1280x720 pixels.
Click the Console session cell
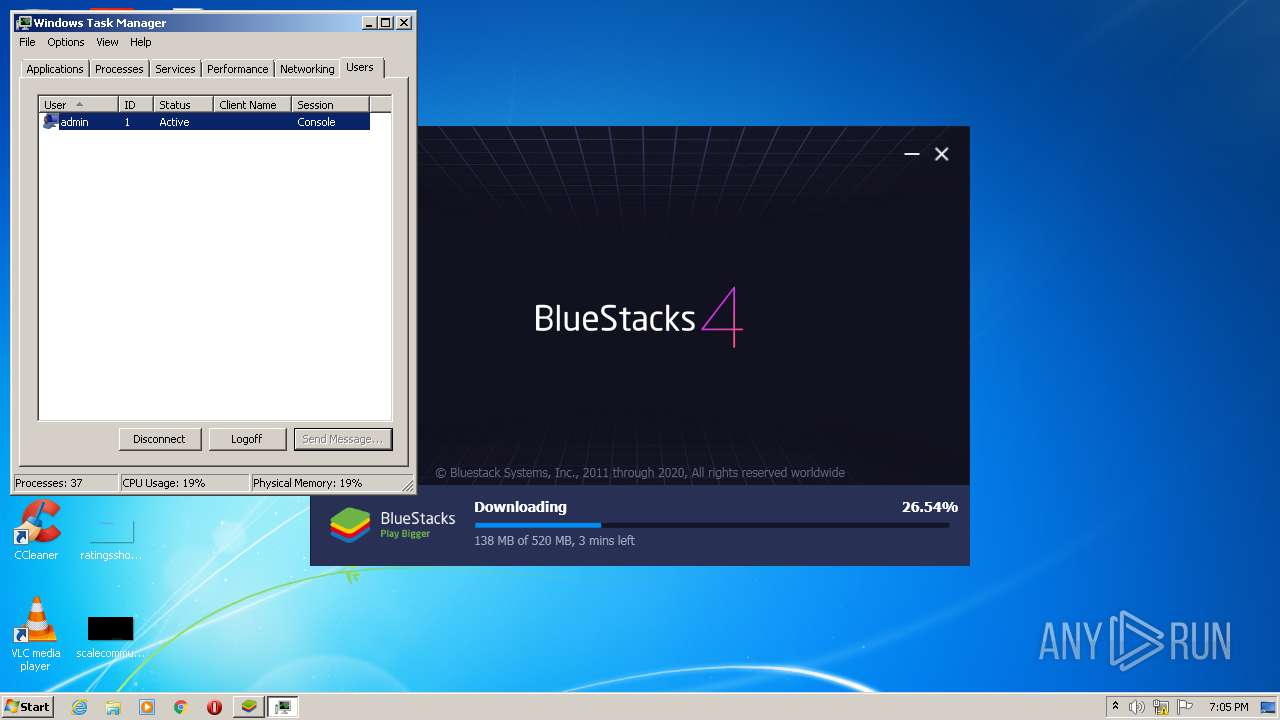click(x=316, y=122)
